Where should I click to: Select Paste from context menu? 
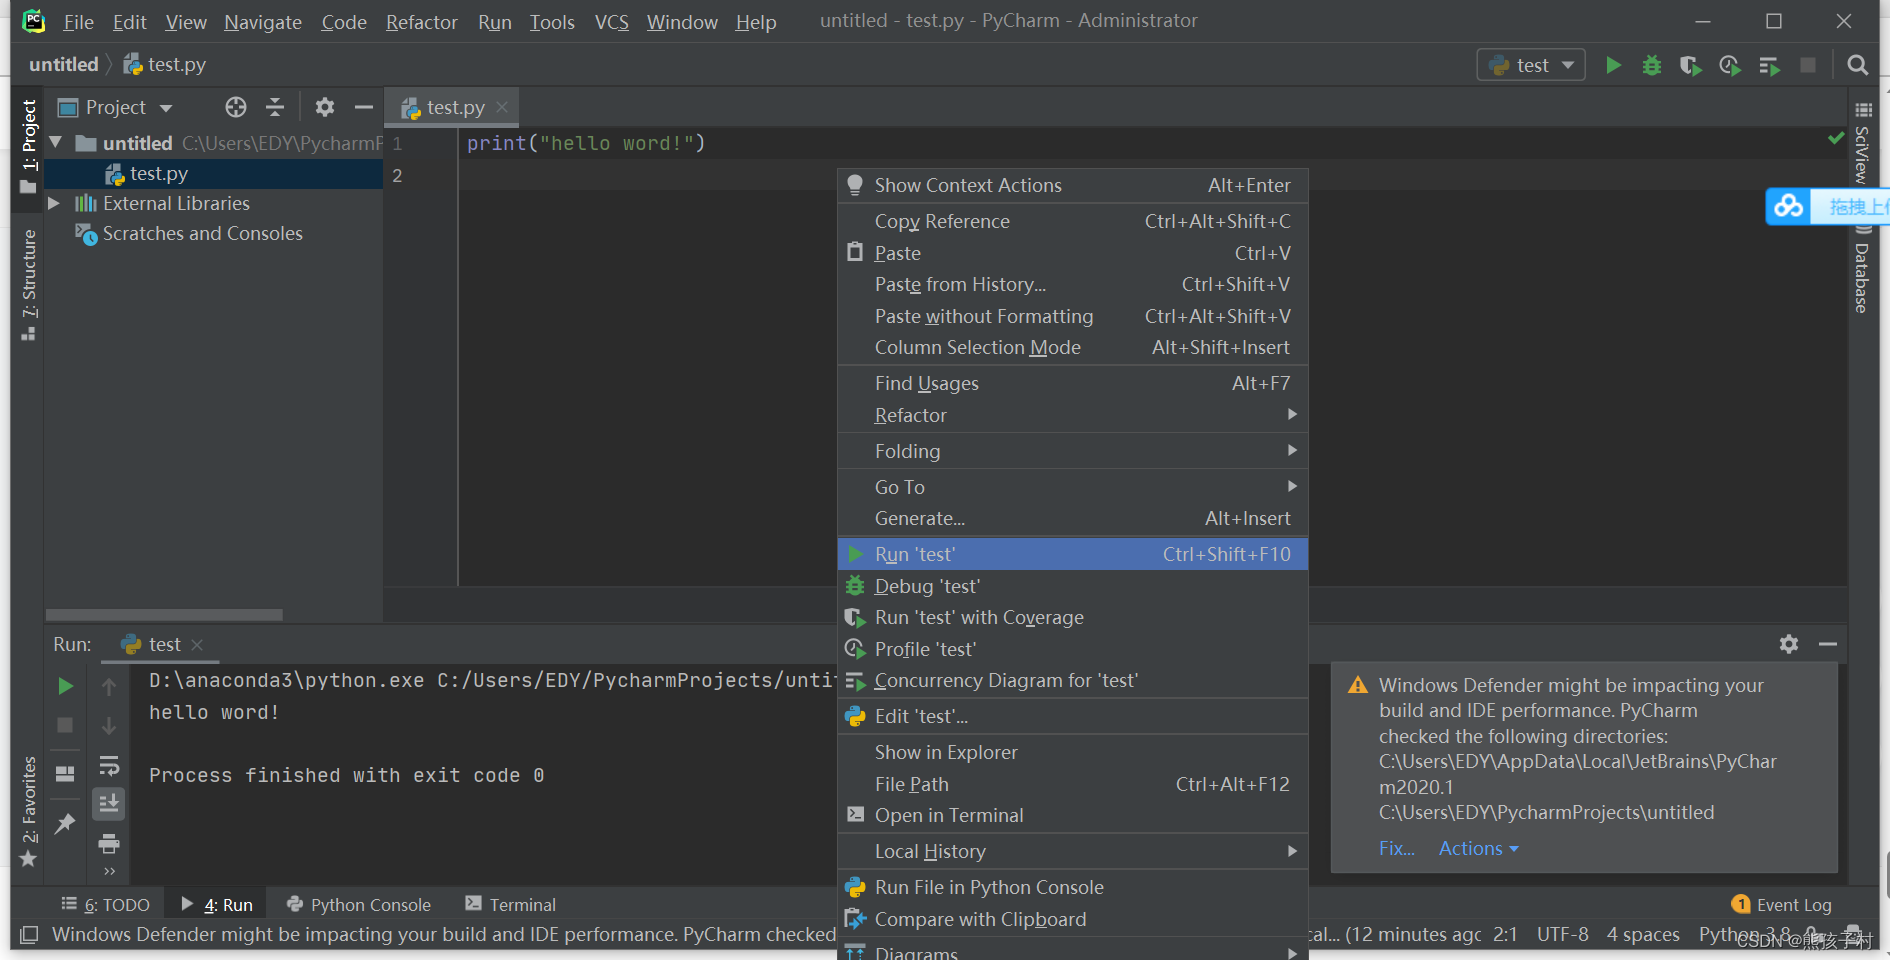(x=1072, y=253)
